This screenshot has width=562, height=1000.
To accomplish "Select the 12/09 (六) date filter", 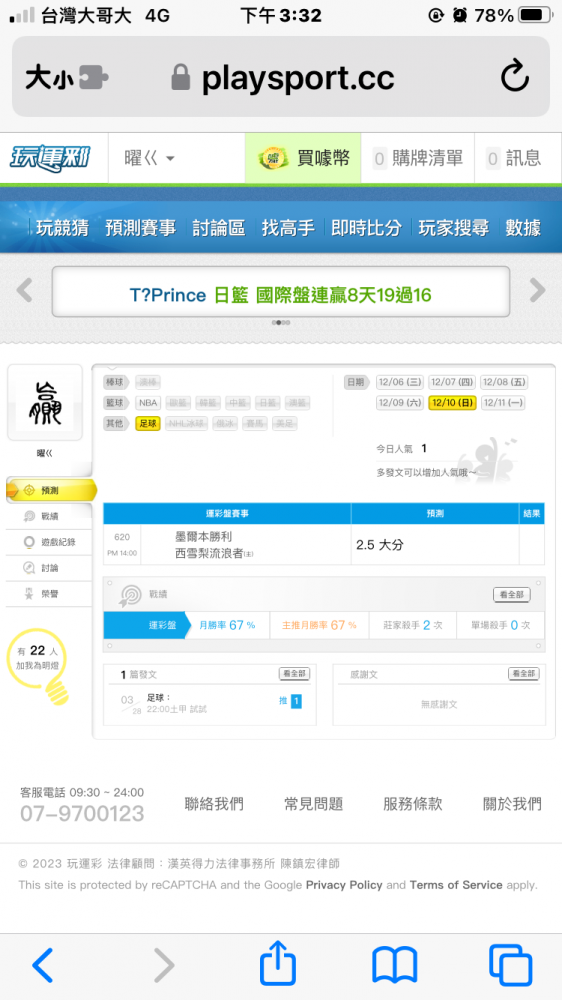I will point(400,403).
